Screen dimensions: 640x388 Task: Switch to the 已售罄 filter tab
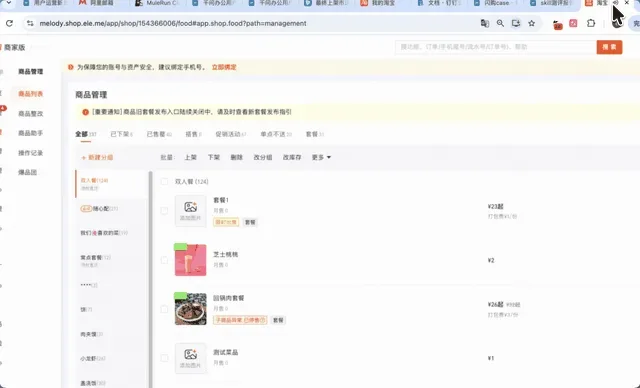tap(159, 134)
